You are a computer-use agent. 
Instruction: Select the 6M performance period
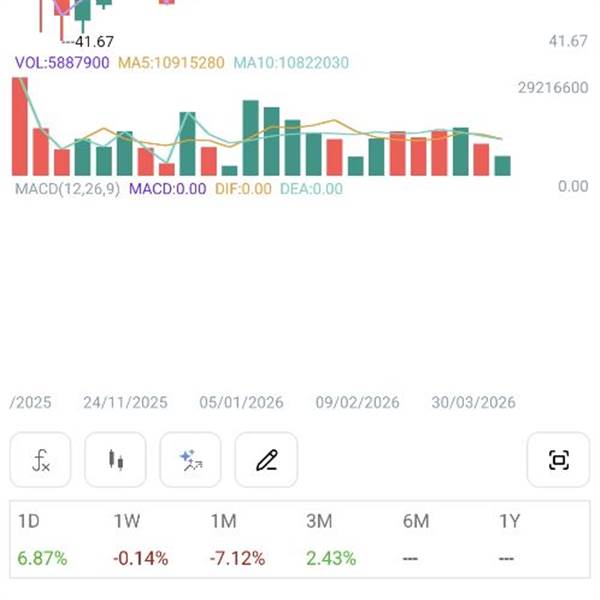[x=416, y=522]
